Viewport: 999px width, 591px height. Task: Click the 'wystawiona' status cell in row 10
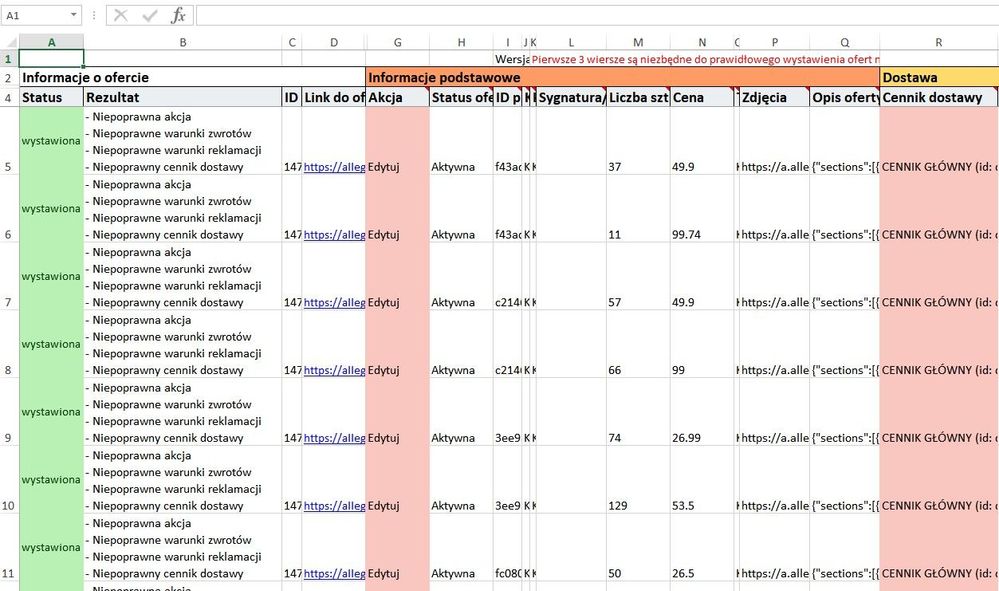[x=52, y=480]
